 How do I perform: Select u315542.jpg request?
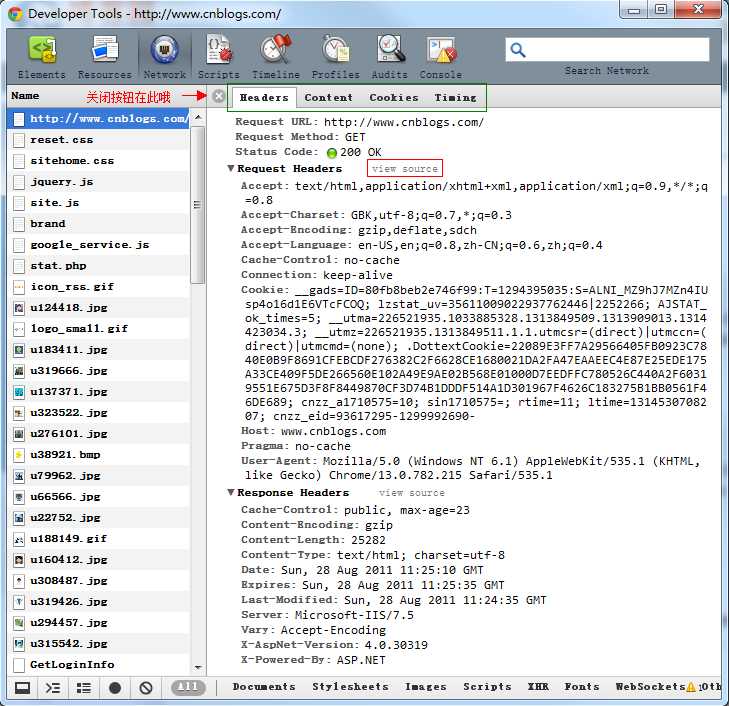[x=99, y=644]
